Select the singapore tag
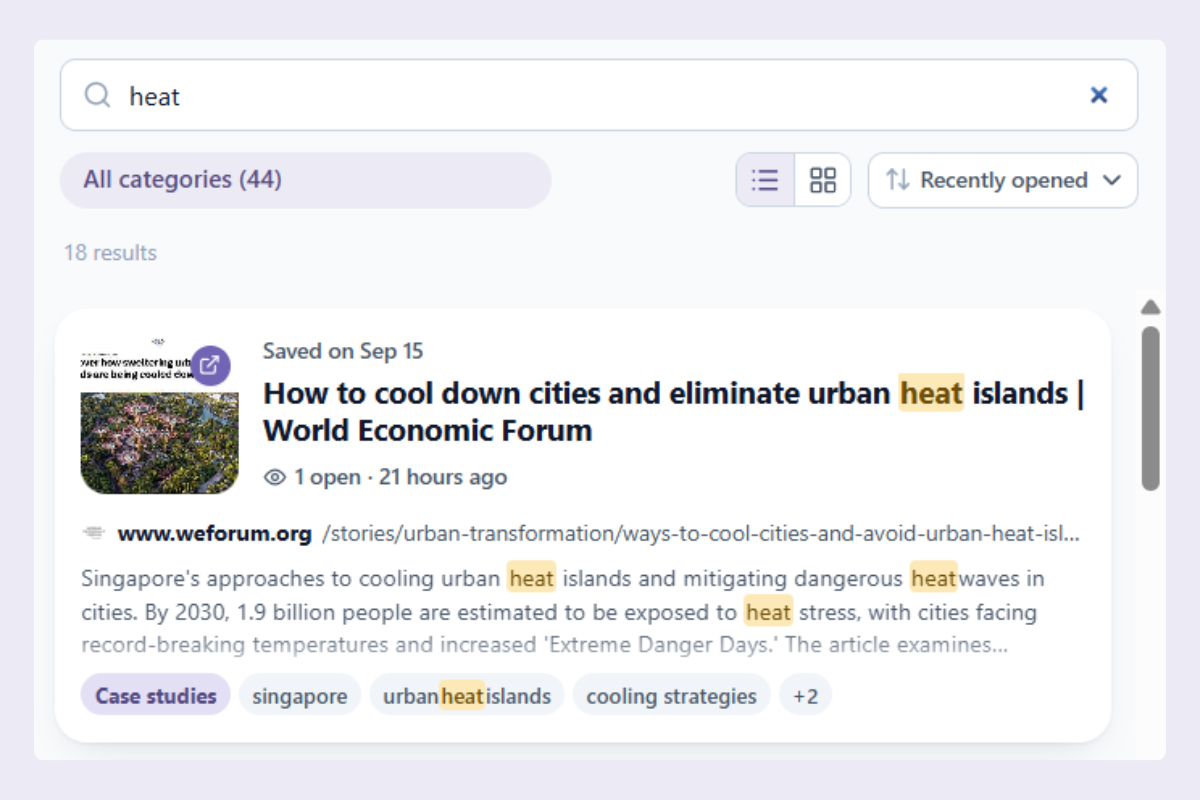 300,696
